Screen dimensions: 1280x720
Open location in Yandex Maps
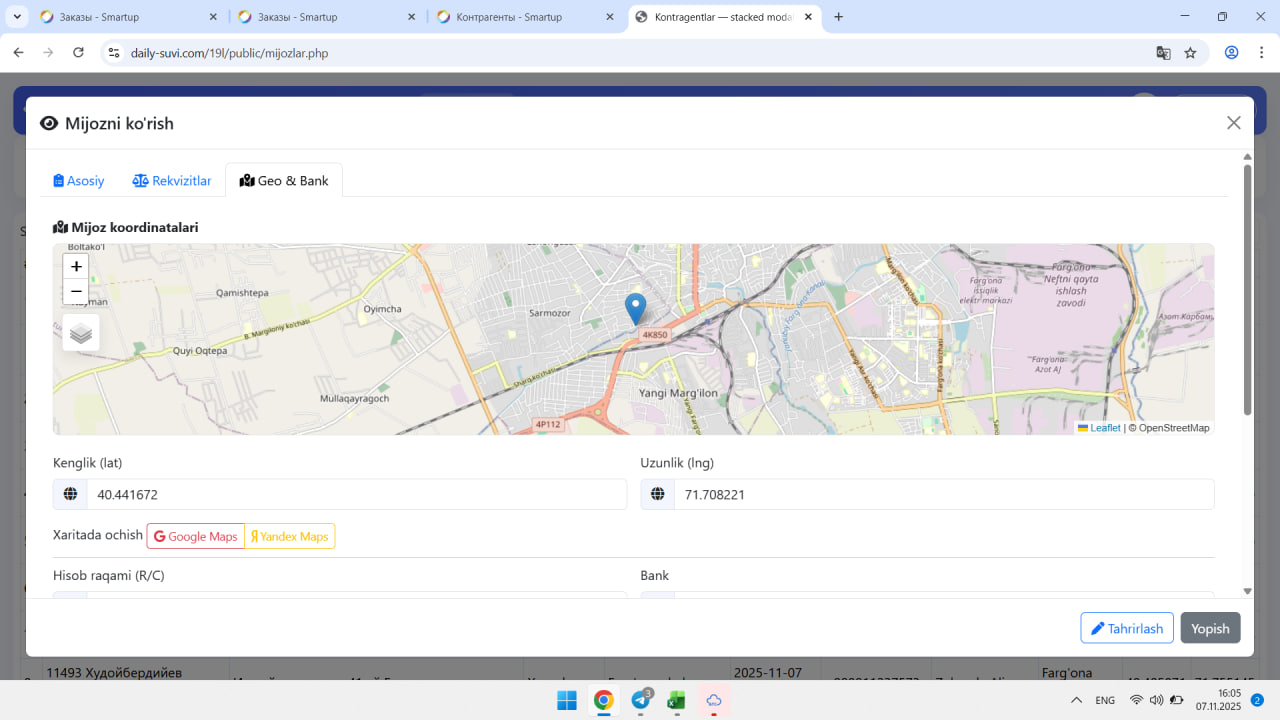(x=290, y=536)
